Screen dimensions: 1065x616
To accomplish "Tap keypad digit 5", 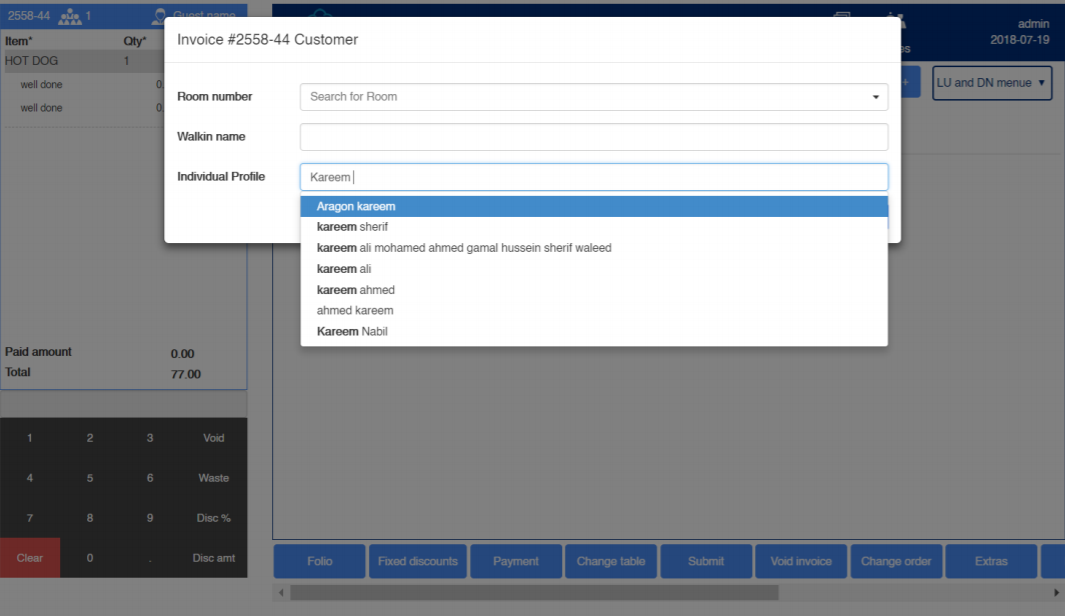I will 90,478.
